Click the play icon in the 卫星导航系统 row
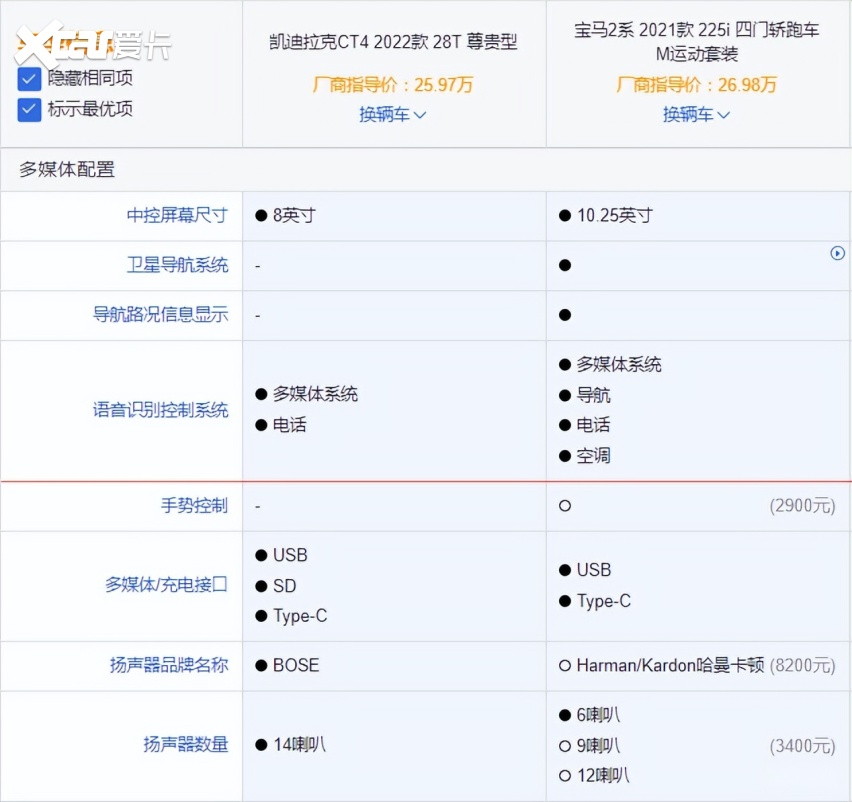This screenshot has height=802, width=852. click(x=838, y=253)
